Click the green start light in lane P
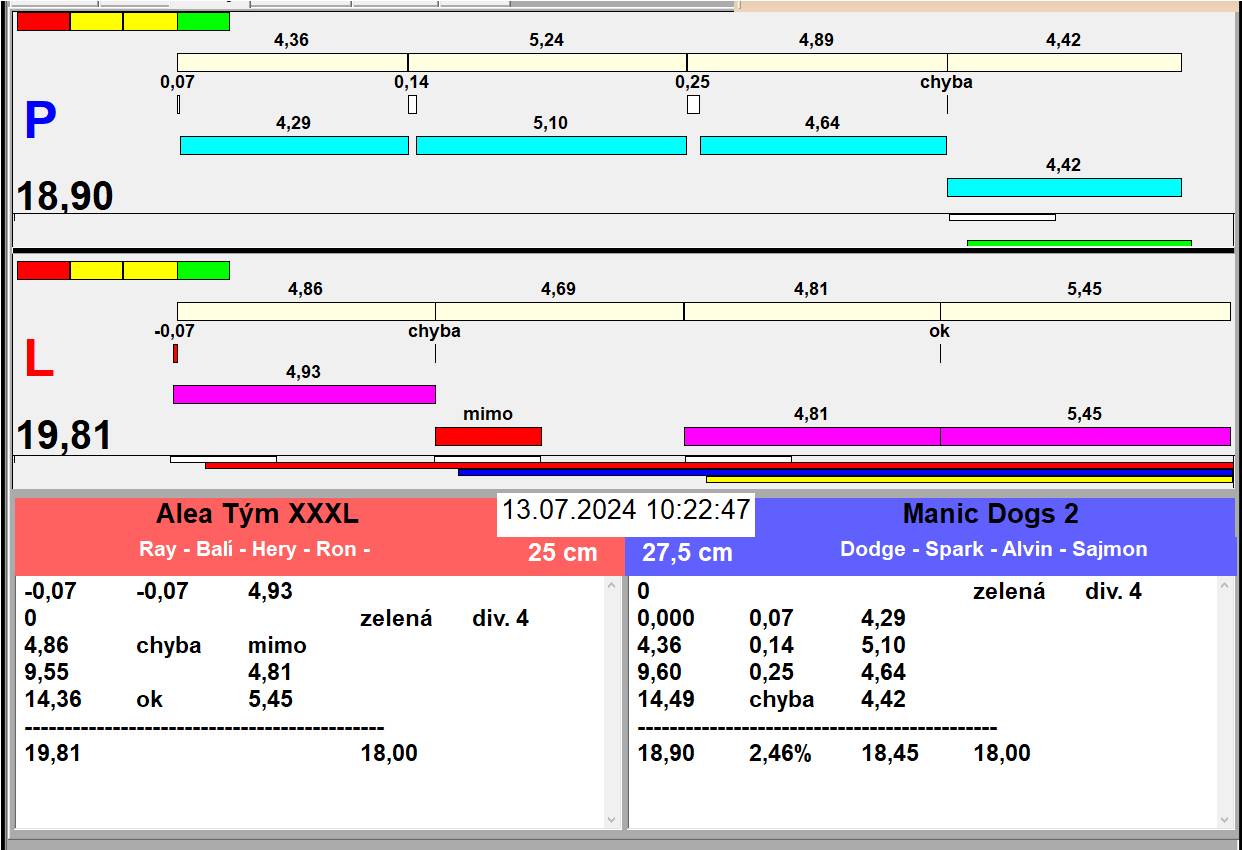1242x850 pixels. (x=203, y=21)
